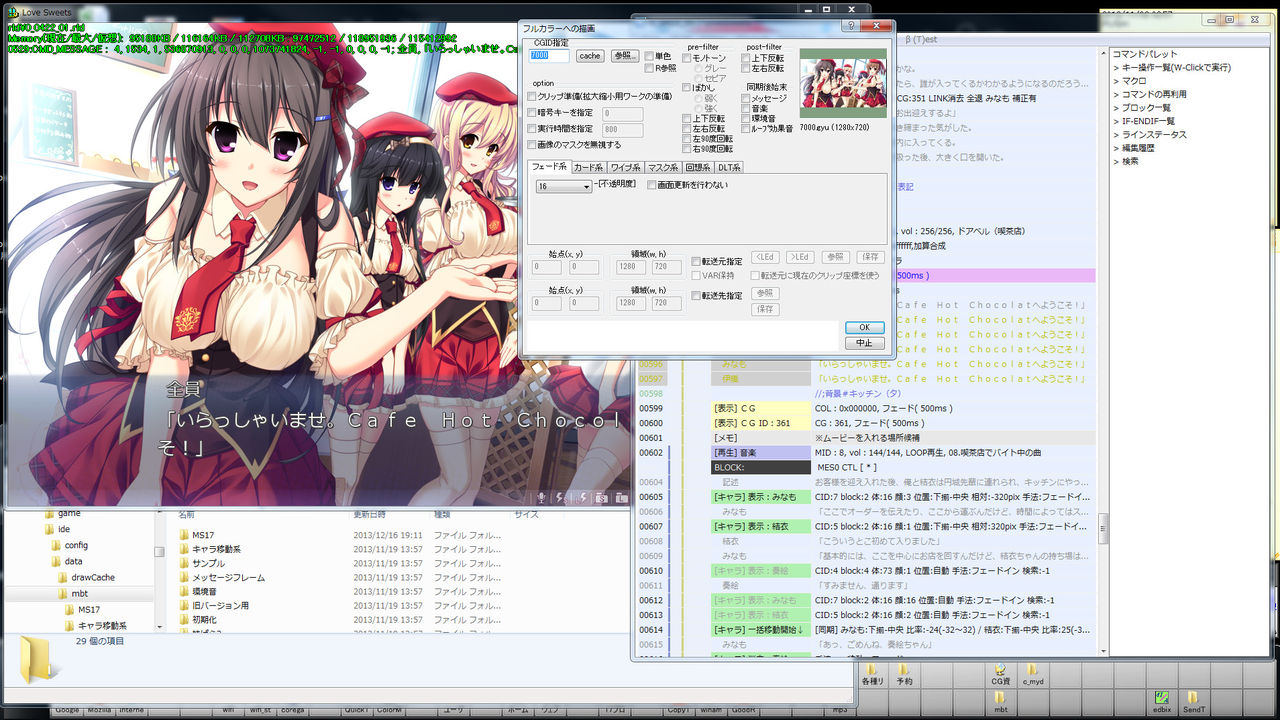Open the 各種リ taskbar folder icon

click(x=872, y=670)
